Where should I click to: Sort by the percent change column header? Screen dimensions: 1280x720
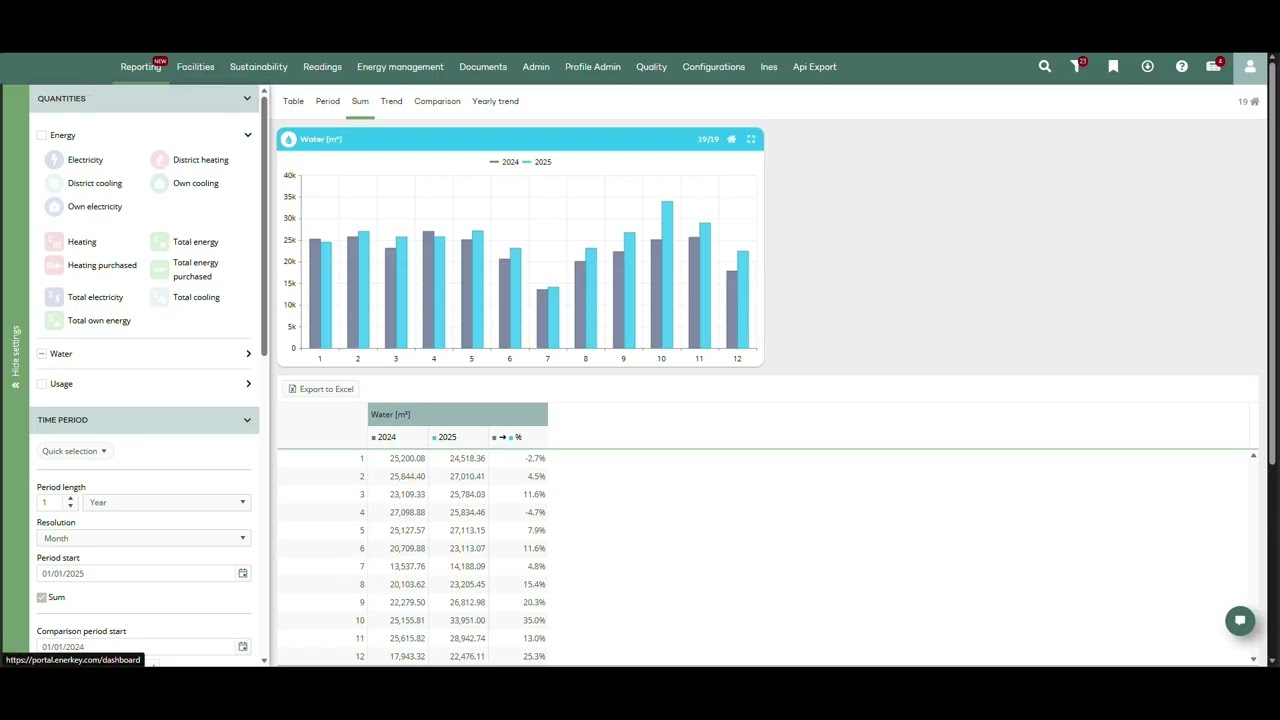point(518,437)
